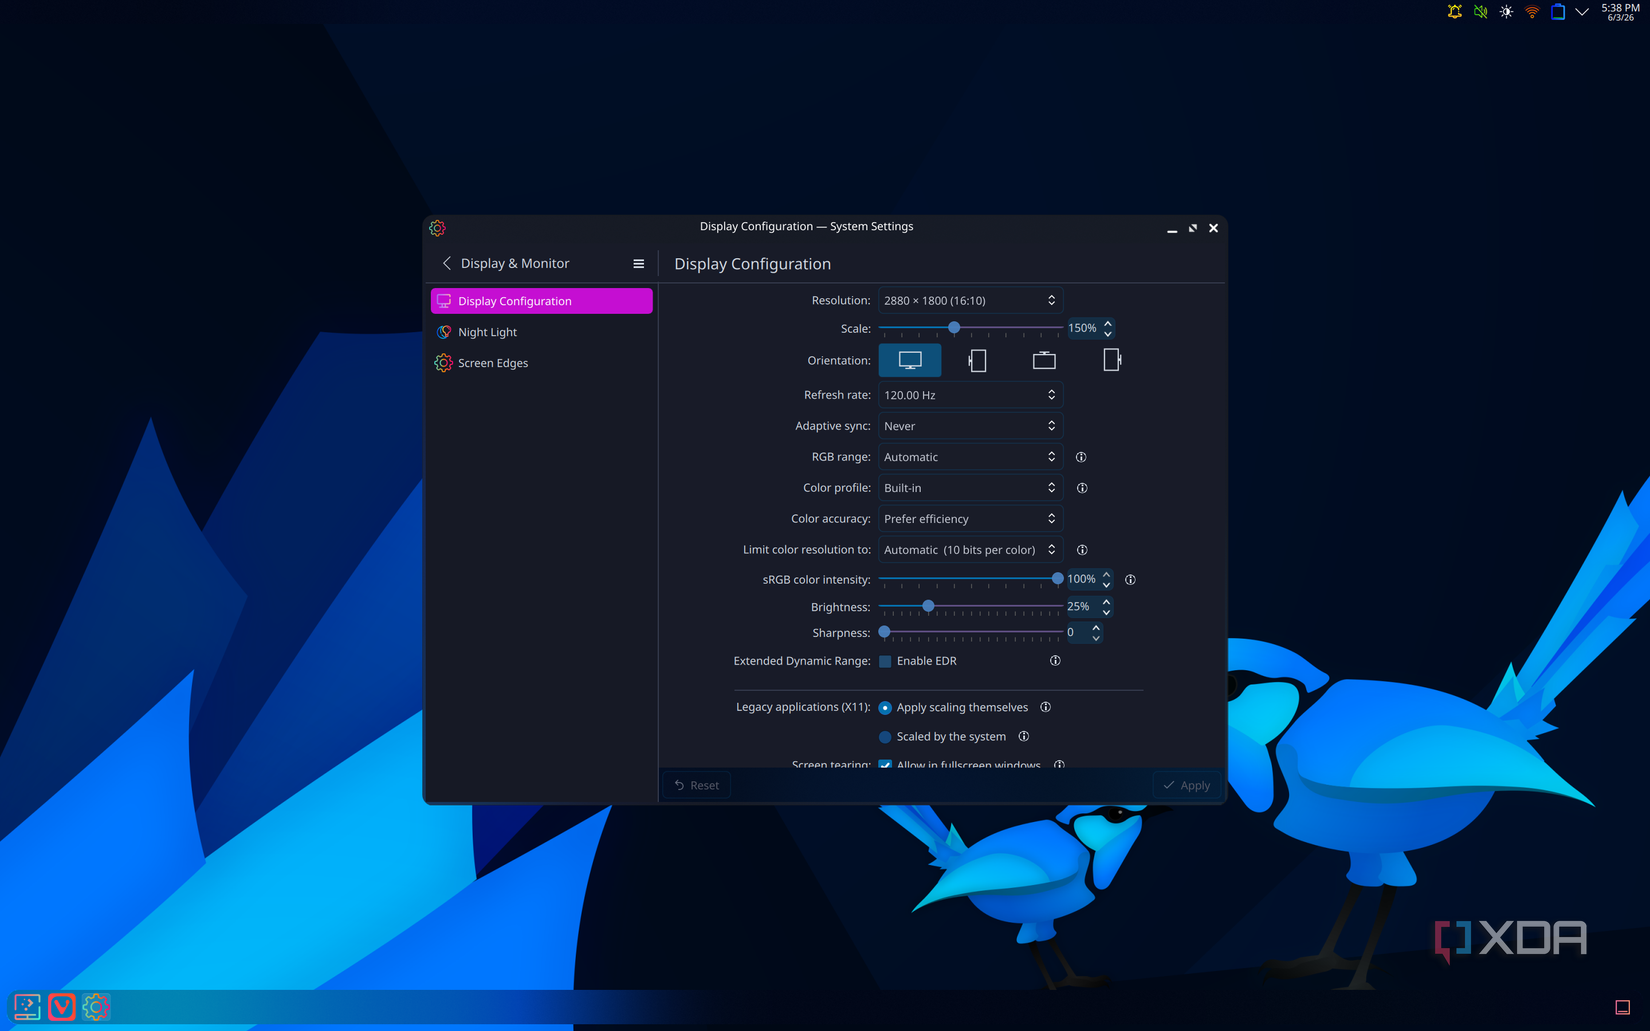Show Apply scaling themselves info icon
Viewport: 1650px width, 1031px height.
(x=1046, y=707)
